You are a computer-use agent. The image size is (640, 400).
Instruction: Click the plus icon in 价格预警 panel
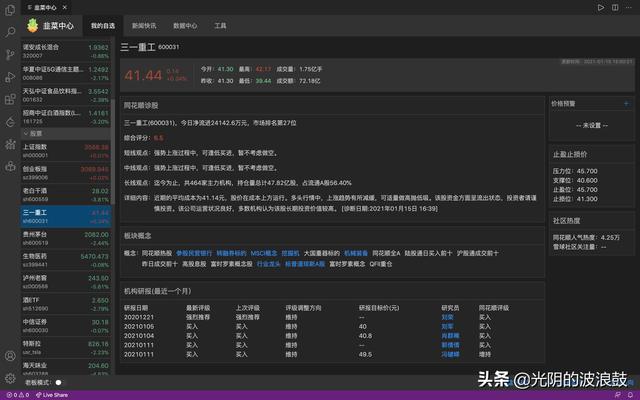click(x=626, y=104)
